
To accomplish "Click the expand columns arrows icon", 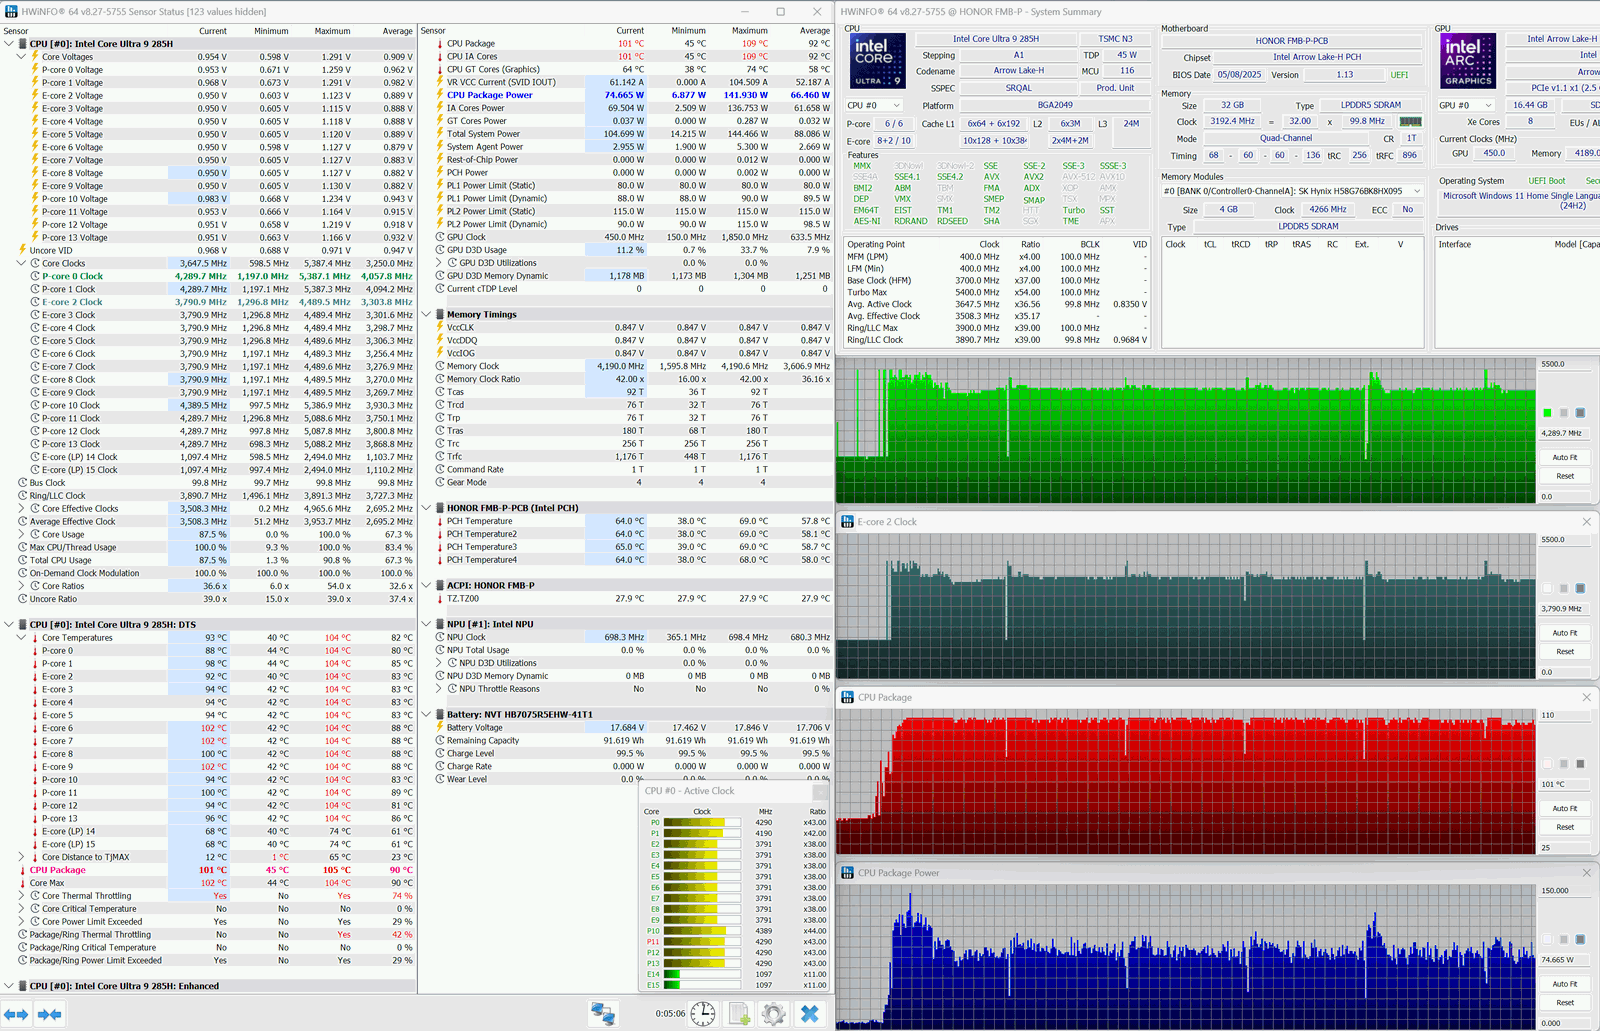I will (15, 1014).
